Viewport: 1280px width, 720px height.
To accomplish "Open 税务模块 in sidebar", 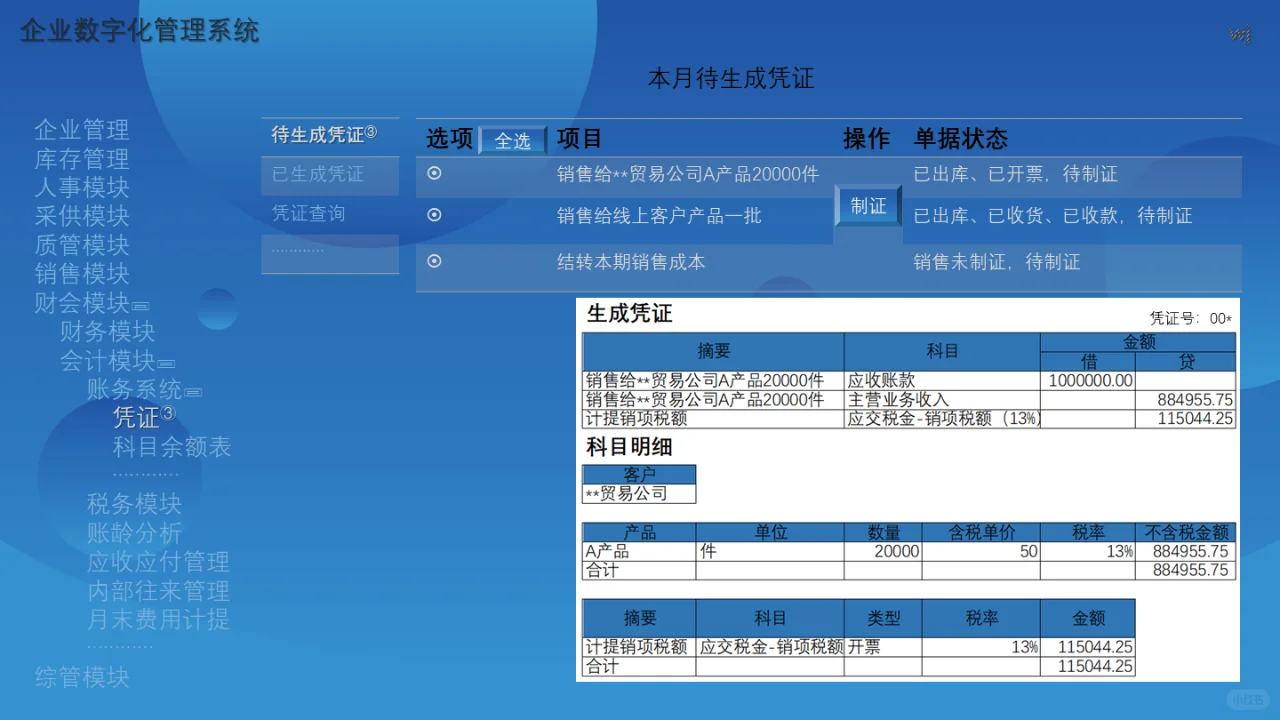I will (134, 504).
